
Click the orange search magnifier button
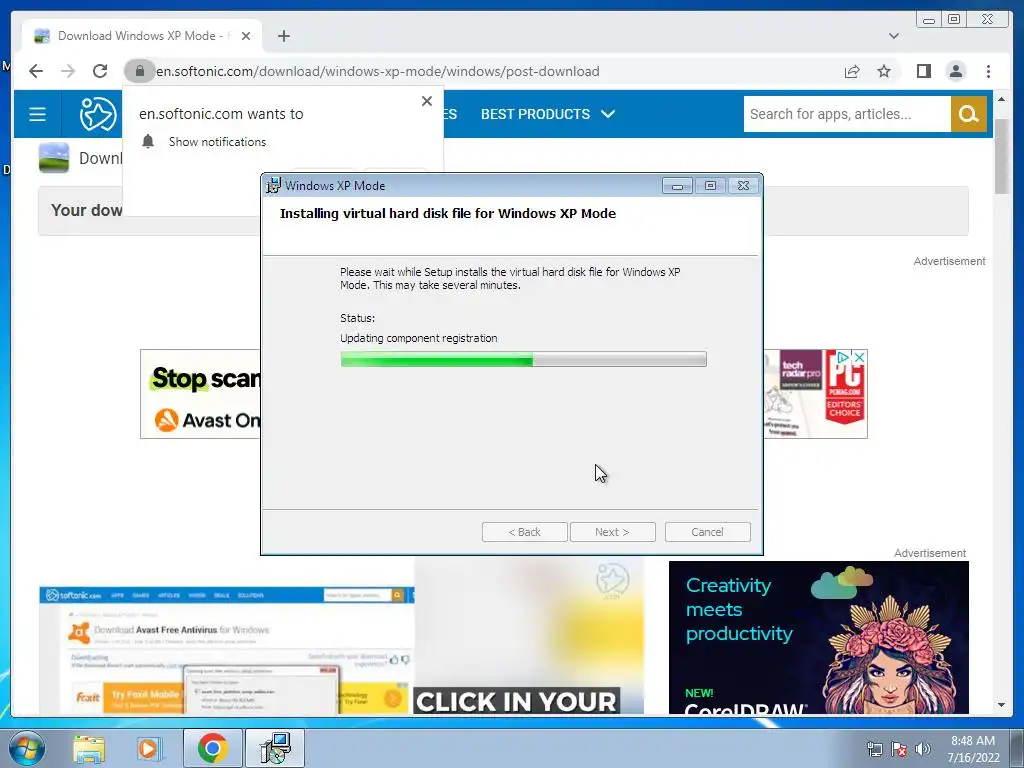pos(968,114)
